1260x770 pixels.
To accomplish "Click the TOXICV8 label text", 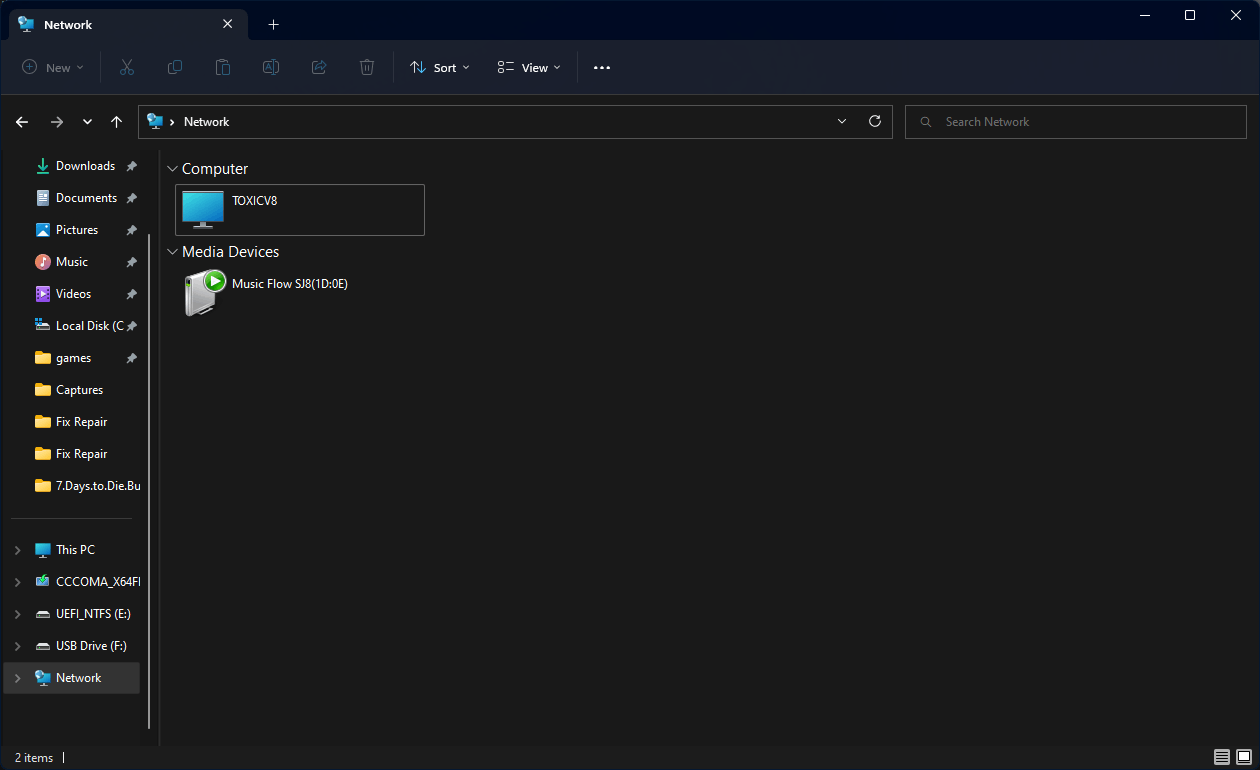I will 255,200.
